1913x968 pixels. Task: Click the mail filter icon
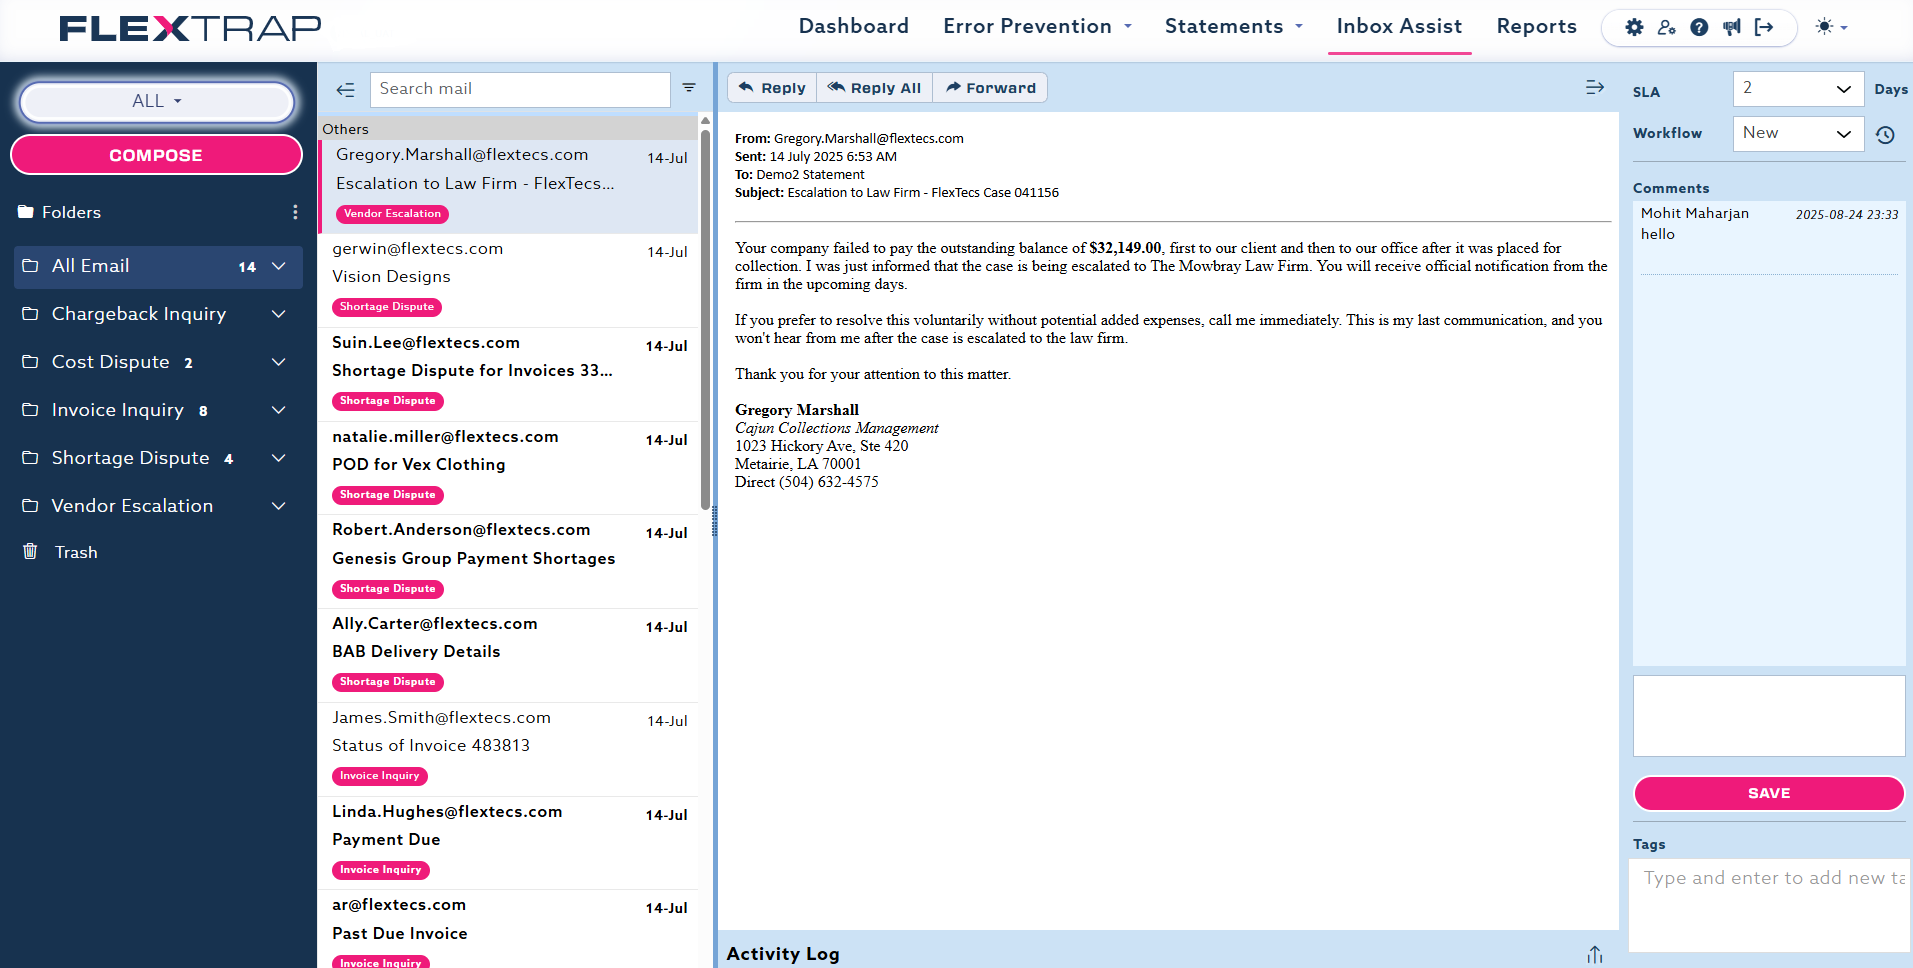[689, 88]
